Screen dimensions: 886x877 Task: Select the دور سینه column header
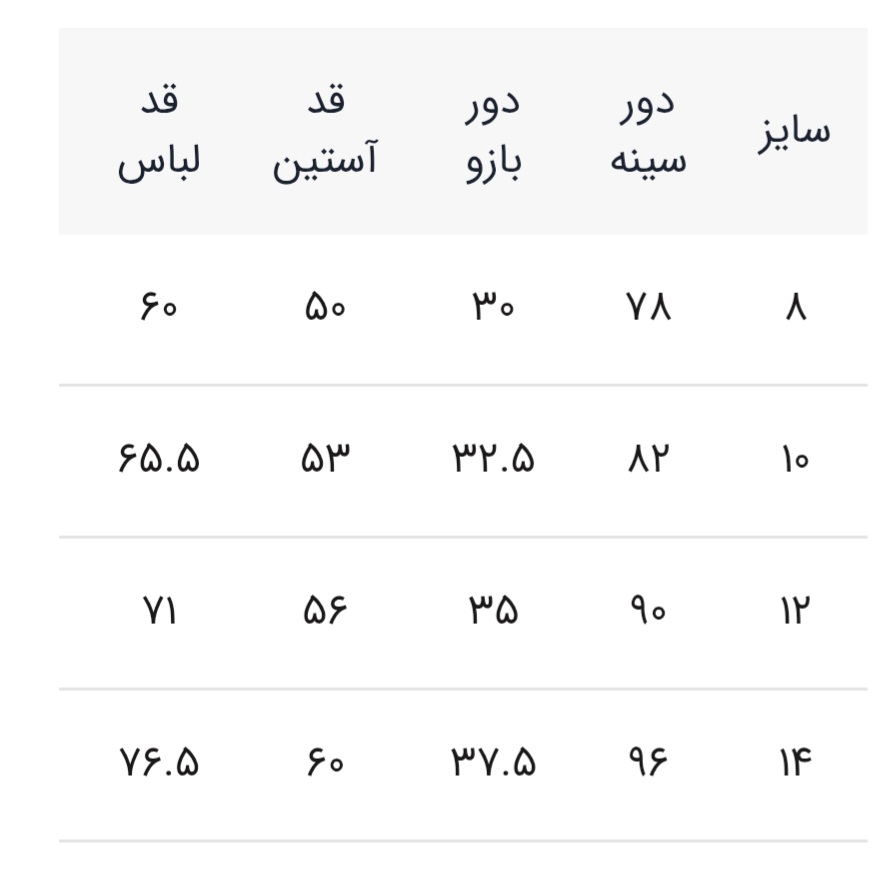(x=648, y=132)
